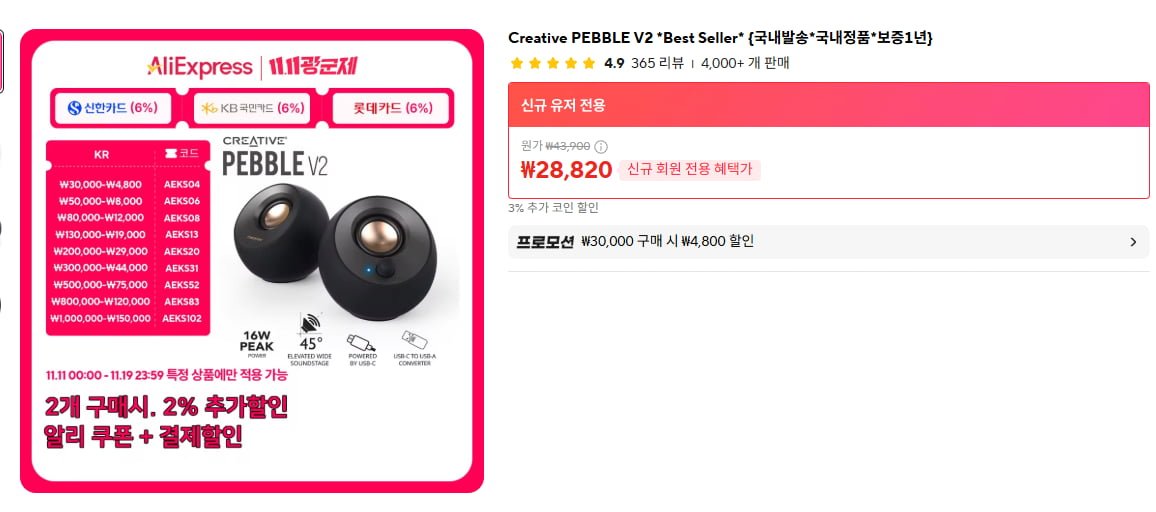Image resolution: width=1156 pixels, height=512 pixels.
Task: Click the 신규 회원 전용 혜택가 badge
Action: [689, 170]
